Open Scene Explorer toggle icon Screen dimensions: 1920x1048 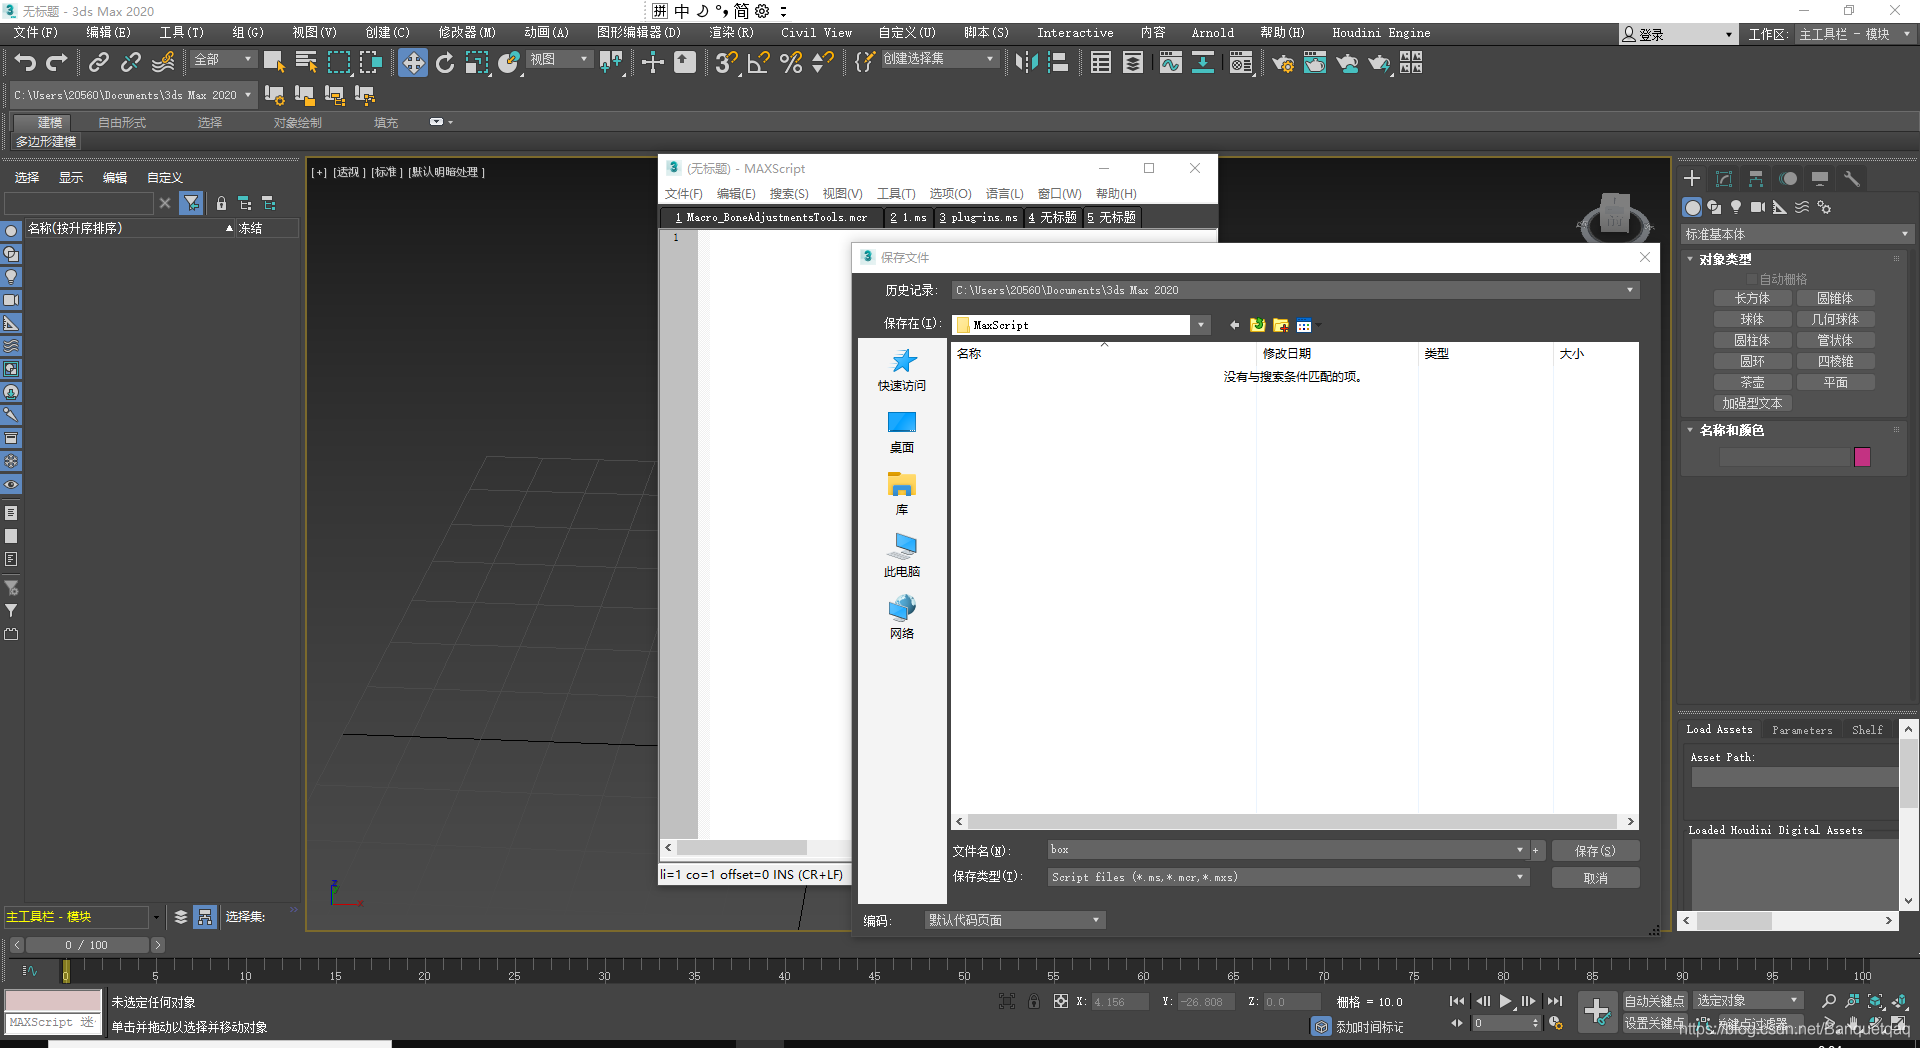[x=1101, y=63]
